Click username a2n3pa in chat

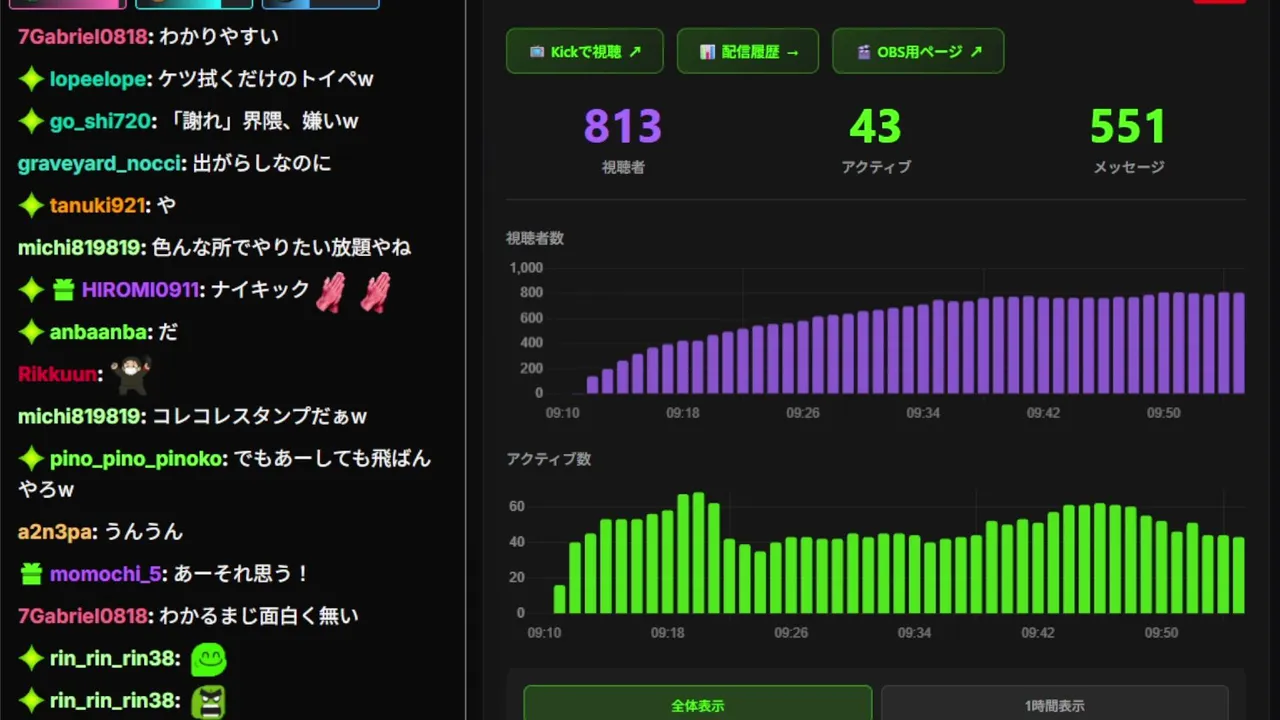click(x=56, y=532)
